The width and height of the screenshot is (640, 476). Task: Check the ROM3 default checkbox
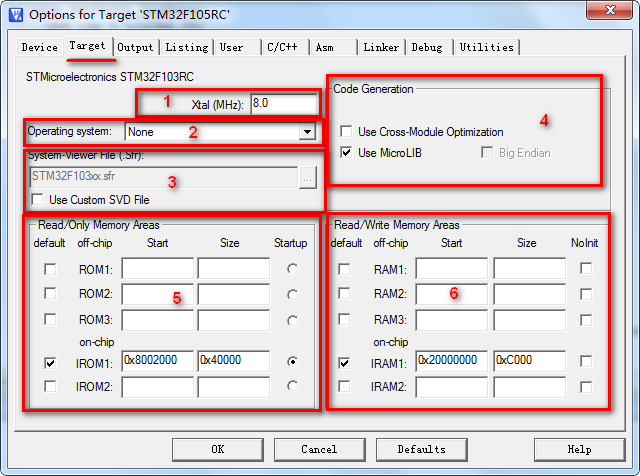(50, 319)
